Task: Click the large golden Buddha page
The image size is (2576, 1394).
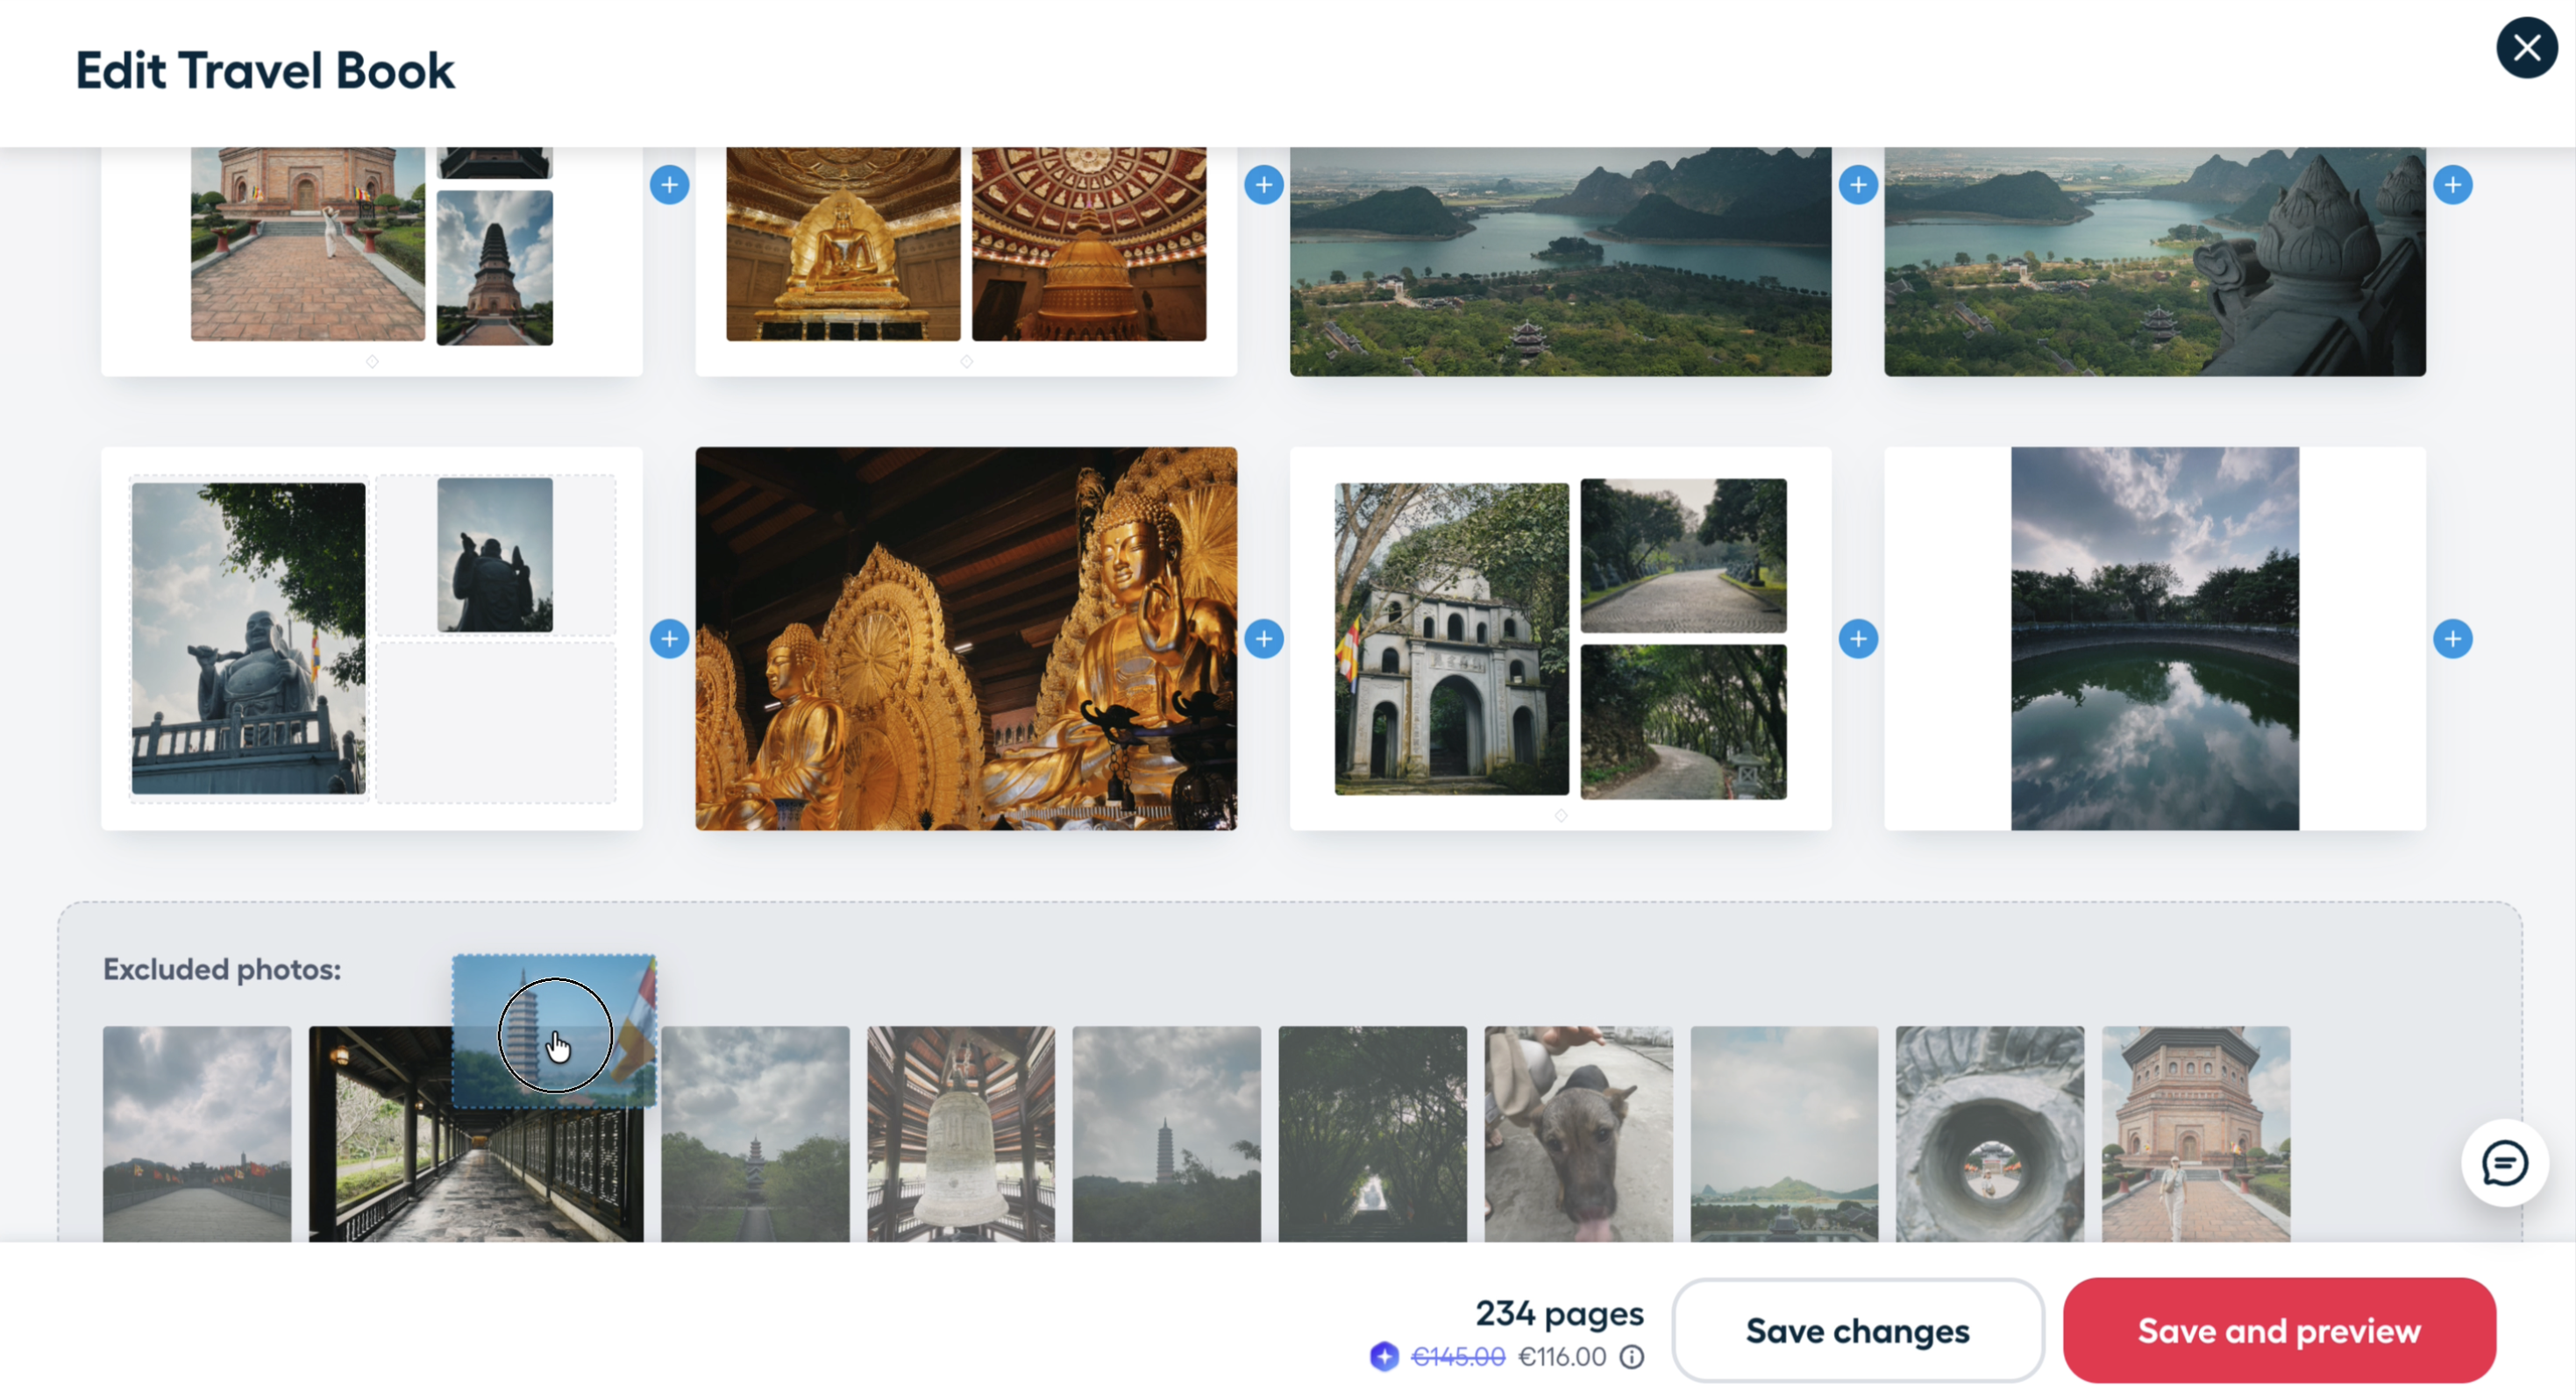Action: [966, 639]
